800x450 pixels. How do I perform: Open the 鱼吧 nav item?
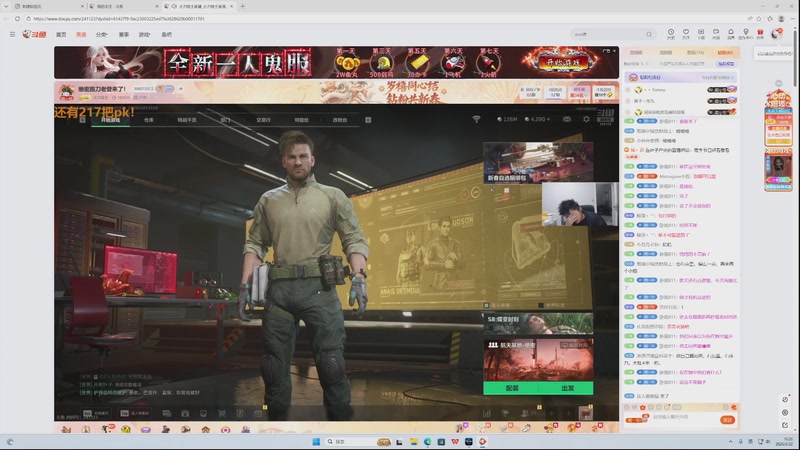click(x=166, y=35)
